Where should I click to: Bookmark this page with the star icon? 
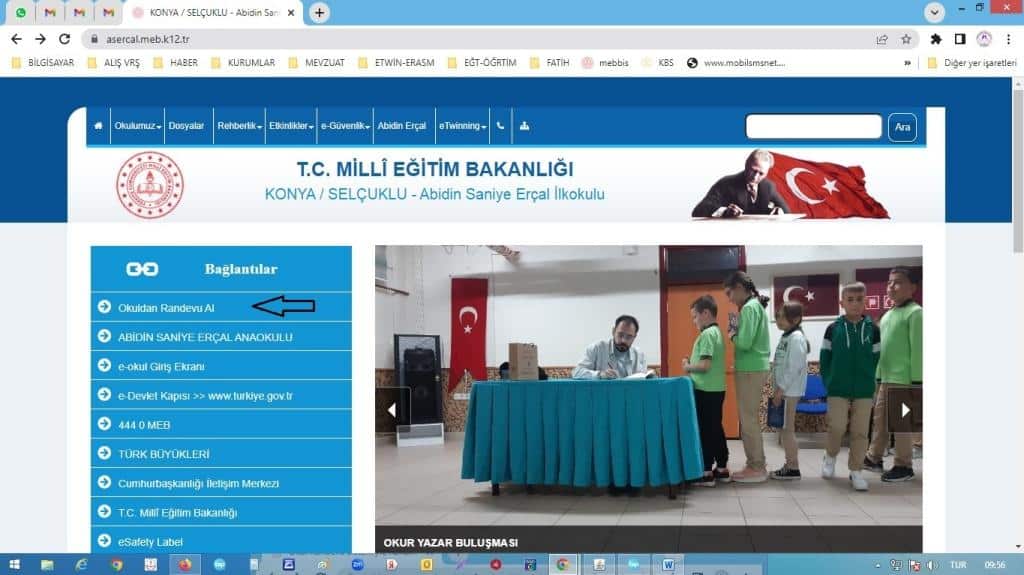point(906,39)
